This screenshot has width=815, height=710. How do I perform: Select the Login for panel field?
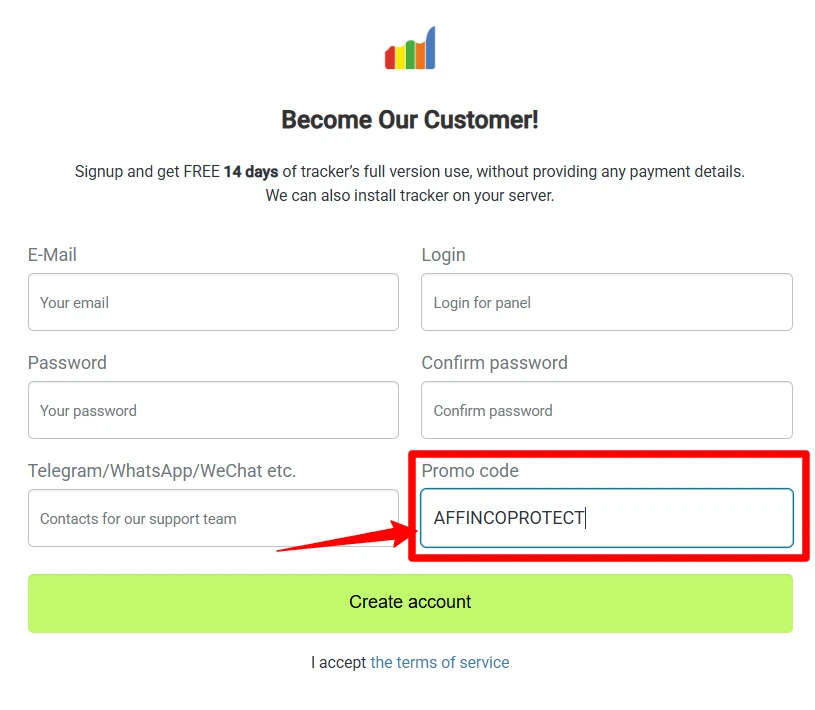click(606, 302)
